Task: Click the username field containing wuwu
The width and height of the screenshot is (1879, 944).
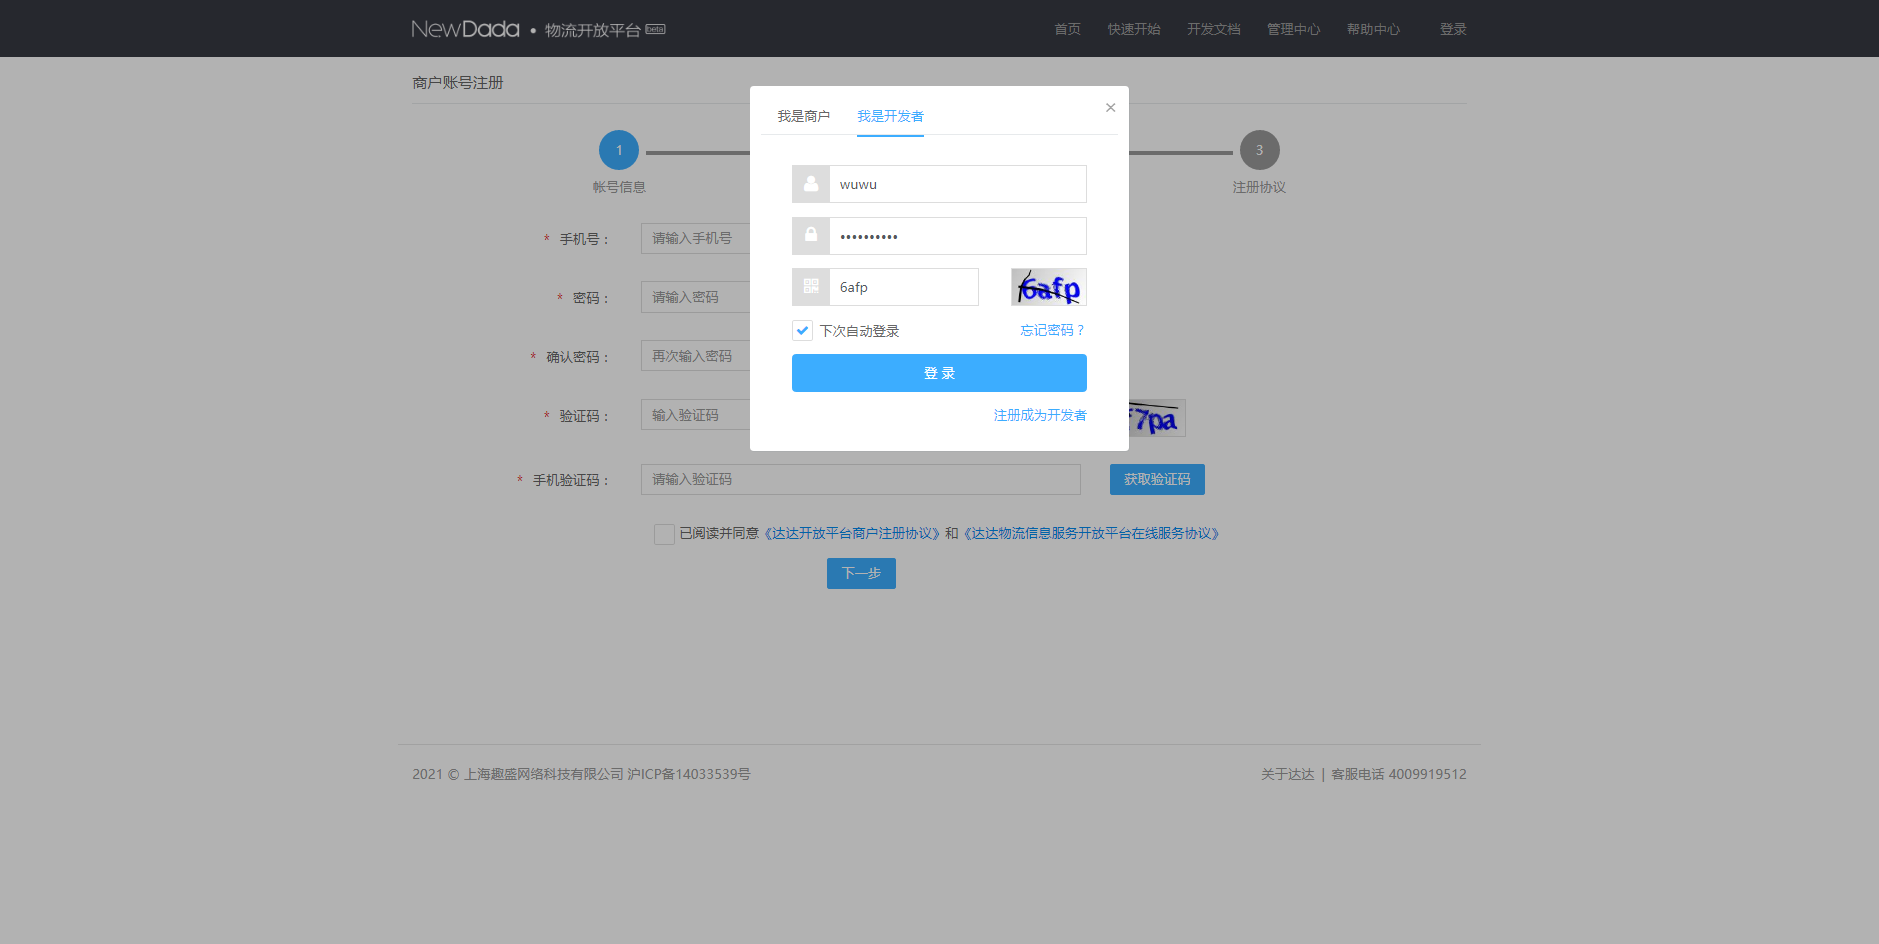Action: (957, 184)
